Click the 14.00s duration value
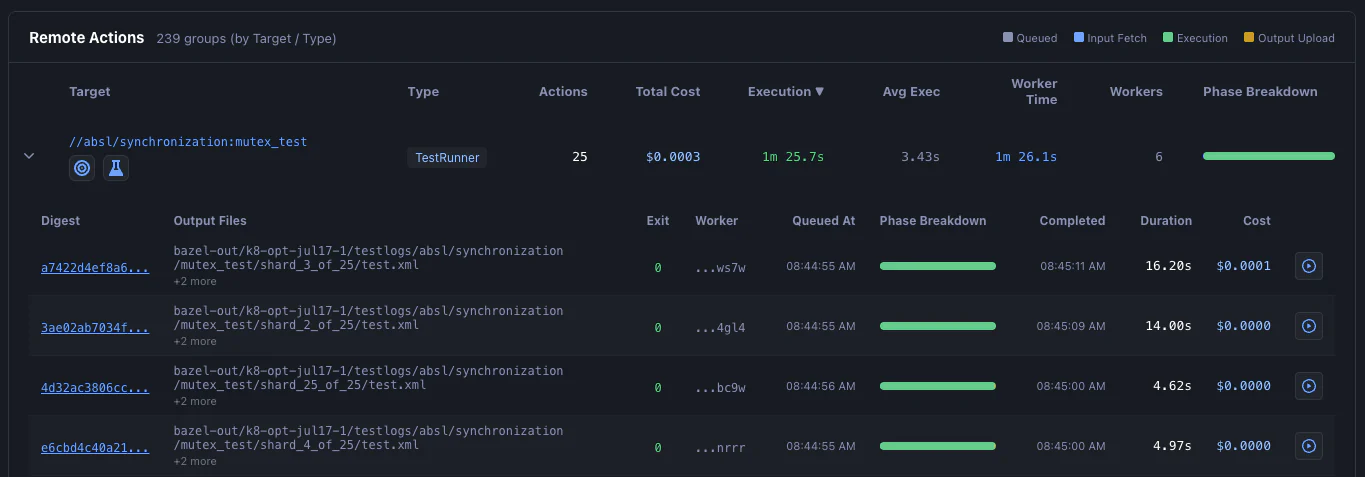 [x=1168, y=326]
